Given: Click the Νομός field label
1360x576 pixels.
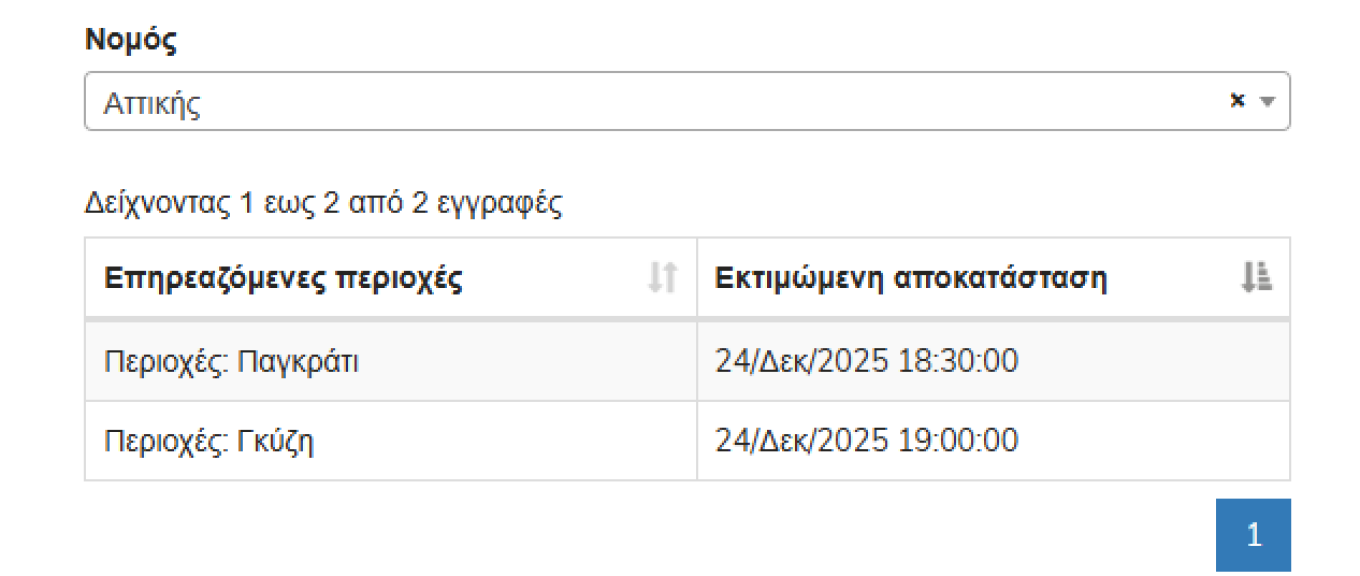Looking at the screenshot, I should pyautogui.click(x=131, y=40).
